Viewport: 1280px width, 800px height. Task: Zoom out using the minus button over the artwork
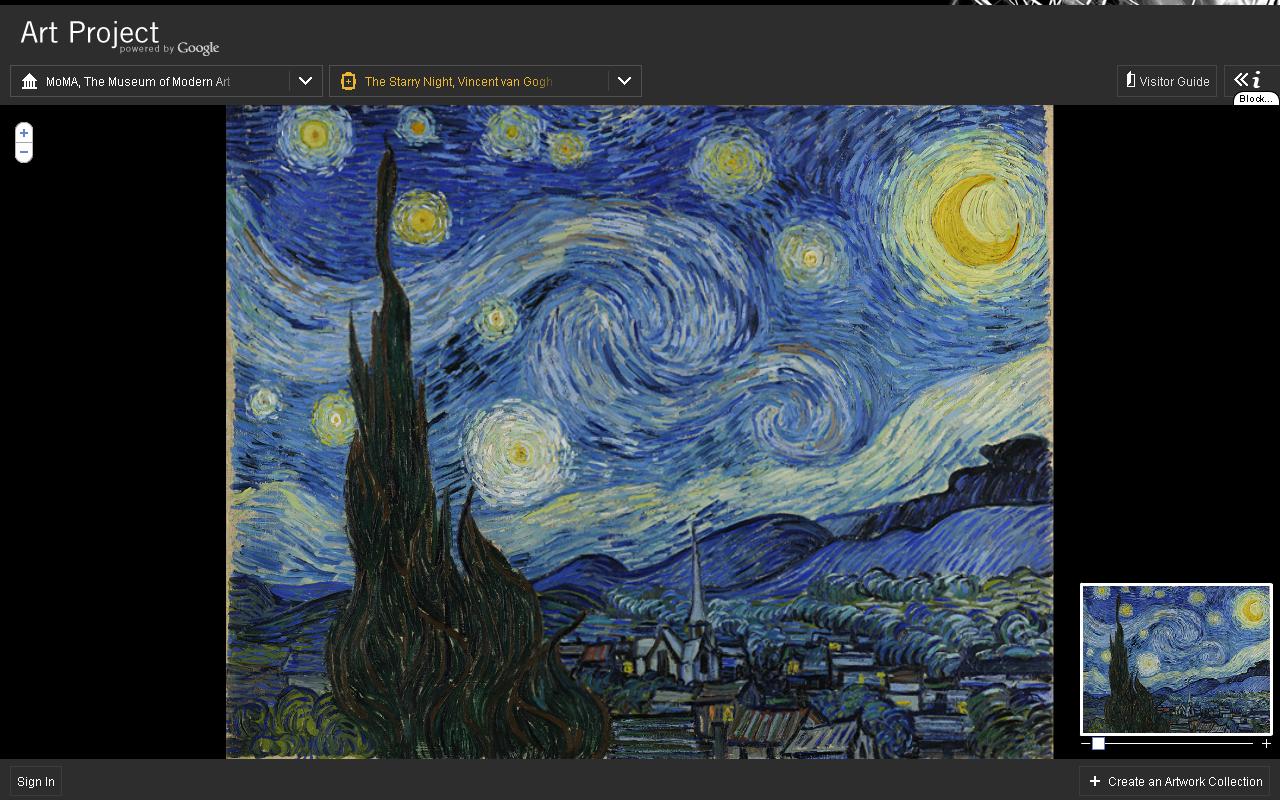pos(24,152)
